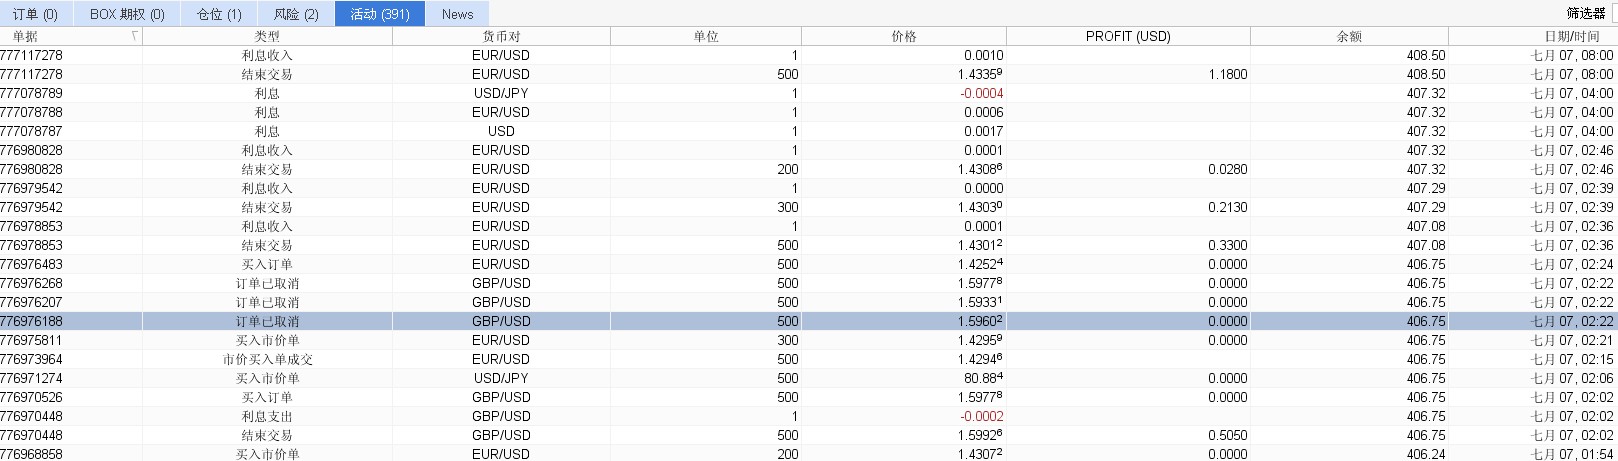
Task: Click the 单据 column header label
Action: coord(25,36)
